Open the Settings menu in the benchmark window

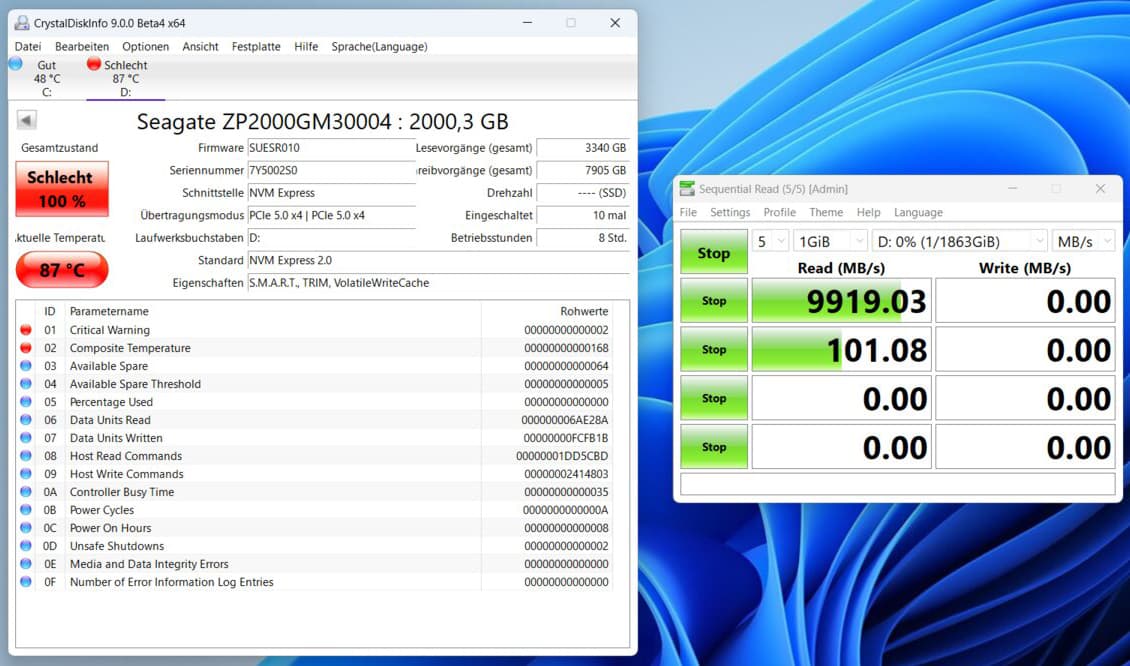[730, 213]
